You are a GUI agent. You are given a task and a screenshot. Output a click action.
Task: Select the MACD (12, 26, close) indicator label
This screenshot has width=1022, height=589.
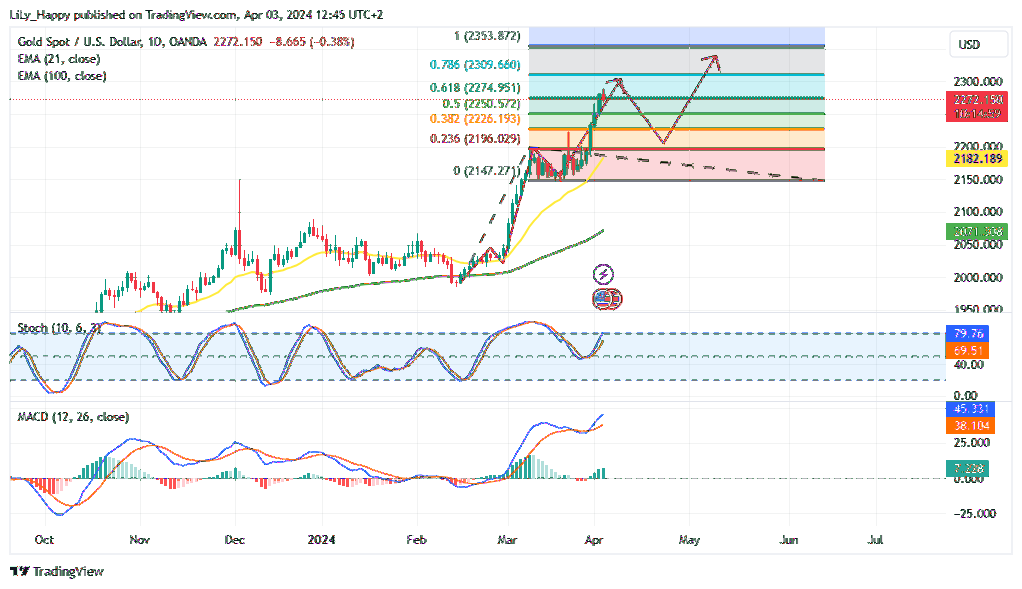point(73,416)
